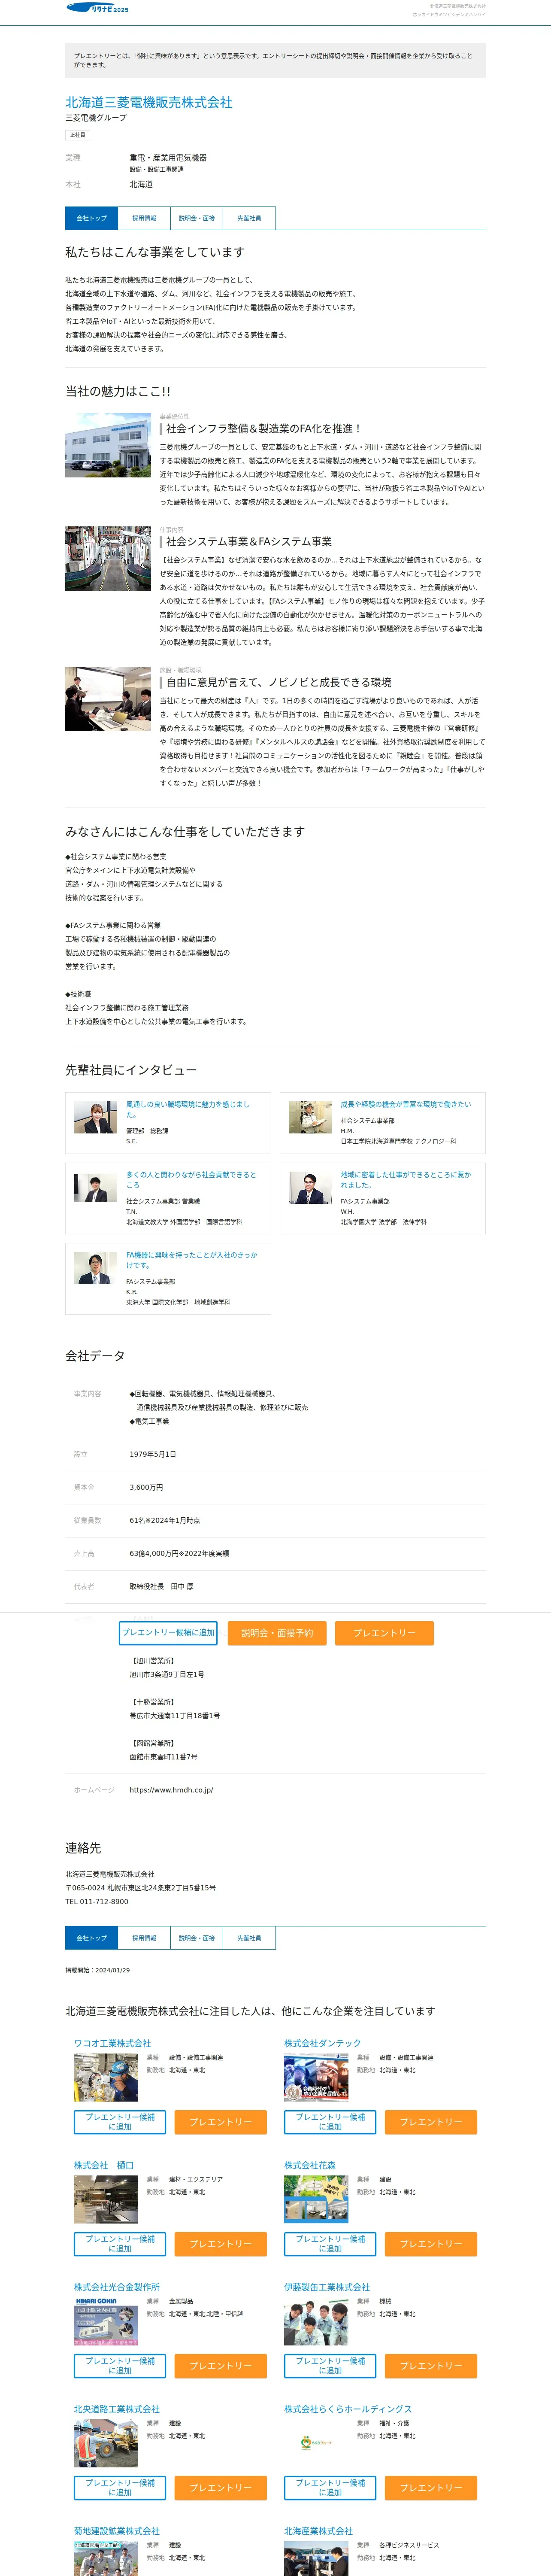This screenshot has height=2576, width=551.
Task: Click プレエントリー for 株式会社光合金製作所
Action: pos(221,2365)
